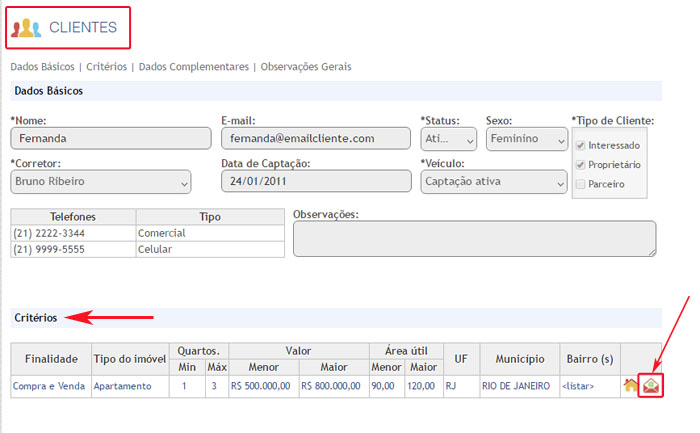Toggle the Proprietário checkbox

pyautogui.click(x=581, y=164)
